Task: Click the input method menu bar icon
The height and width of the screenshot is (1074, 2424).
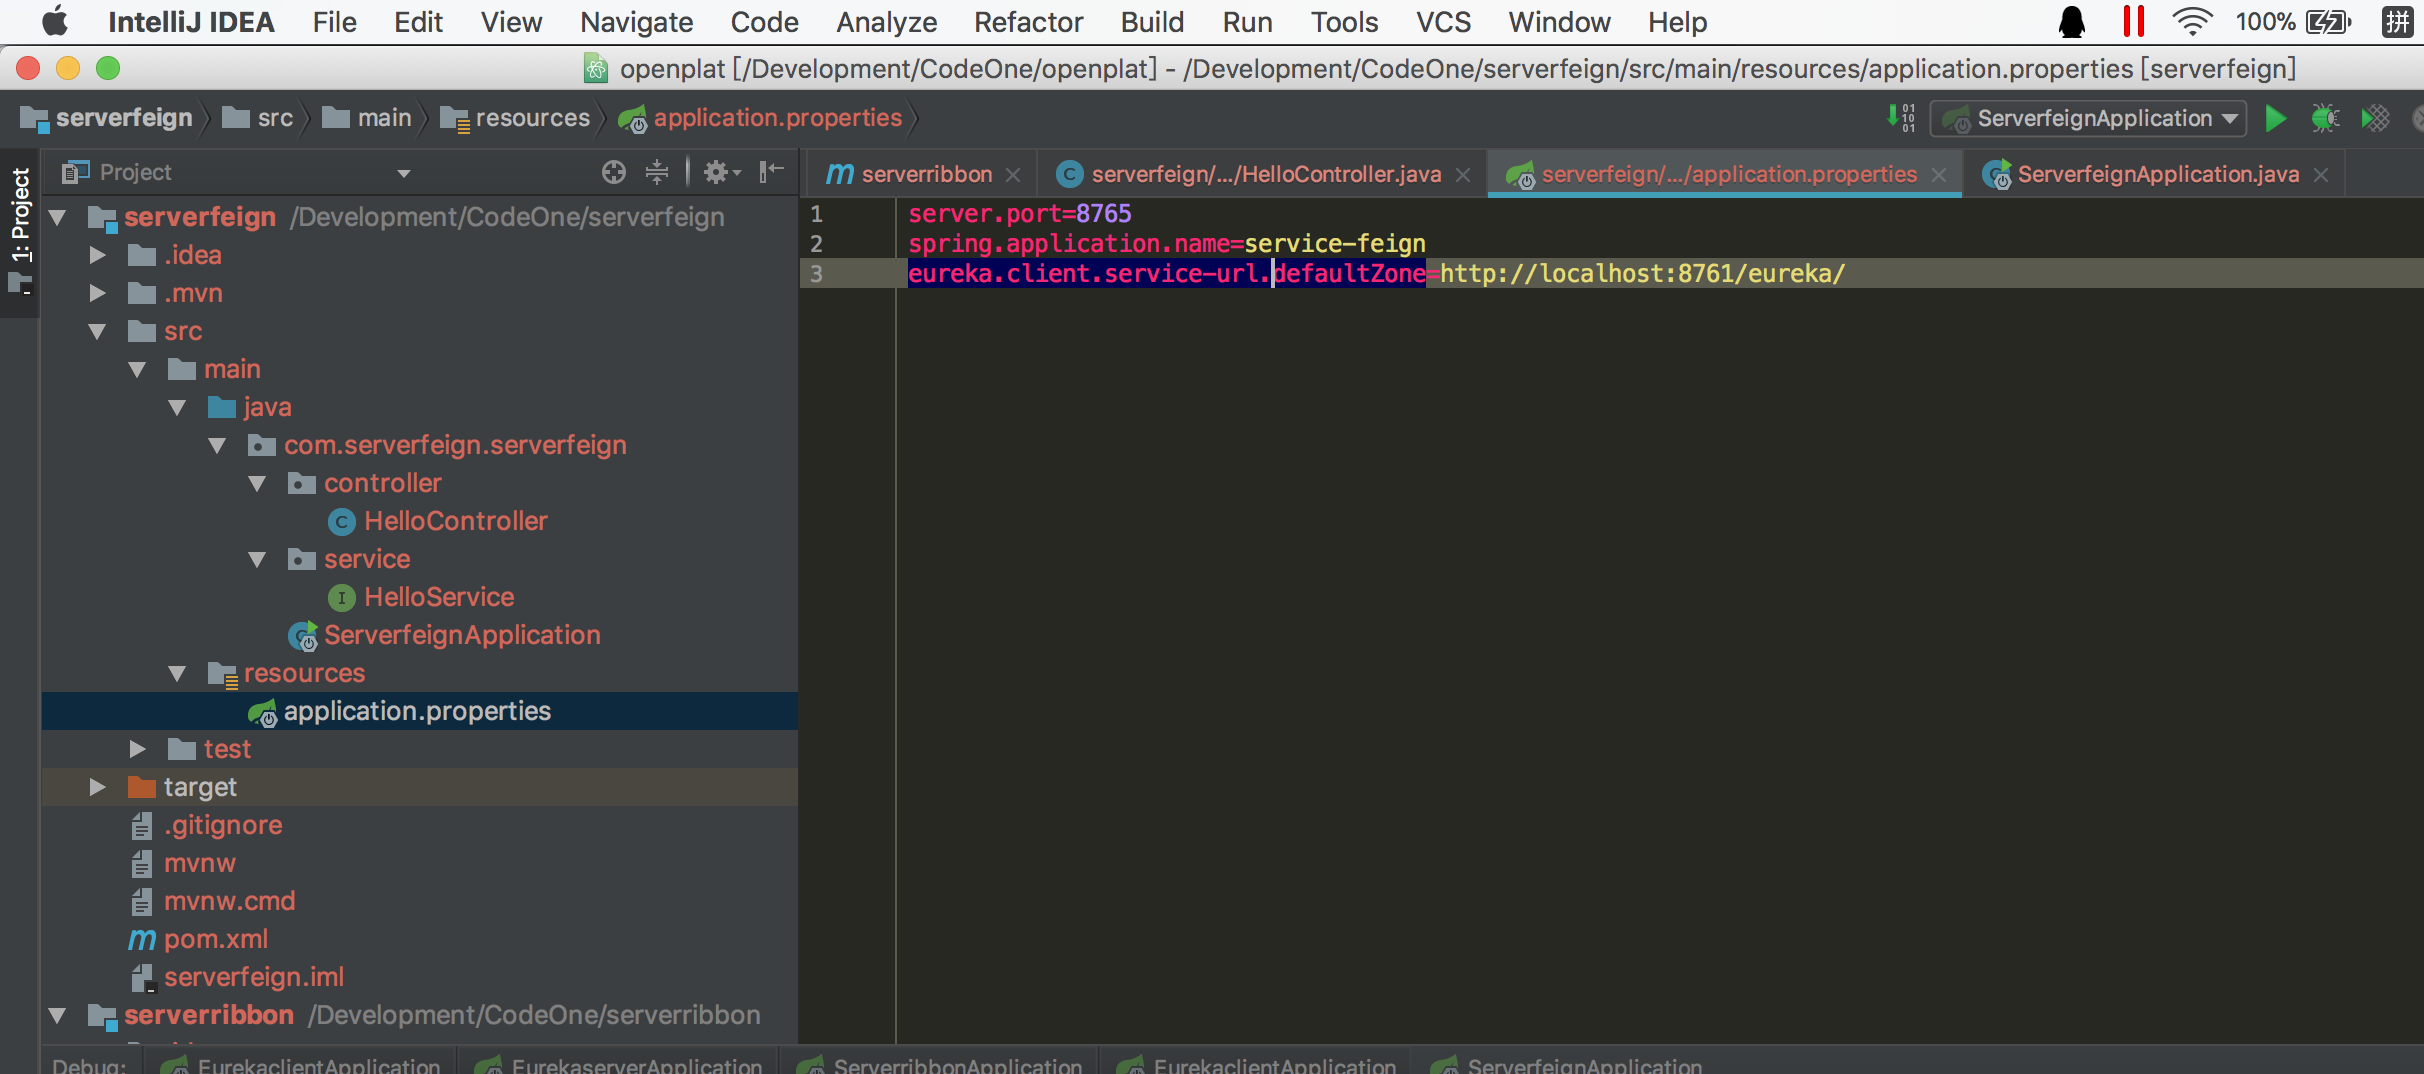Action: [2397, 21]
